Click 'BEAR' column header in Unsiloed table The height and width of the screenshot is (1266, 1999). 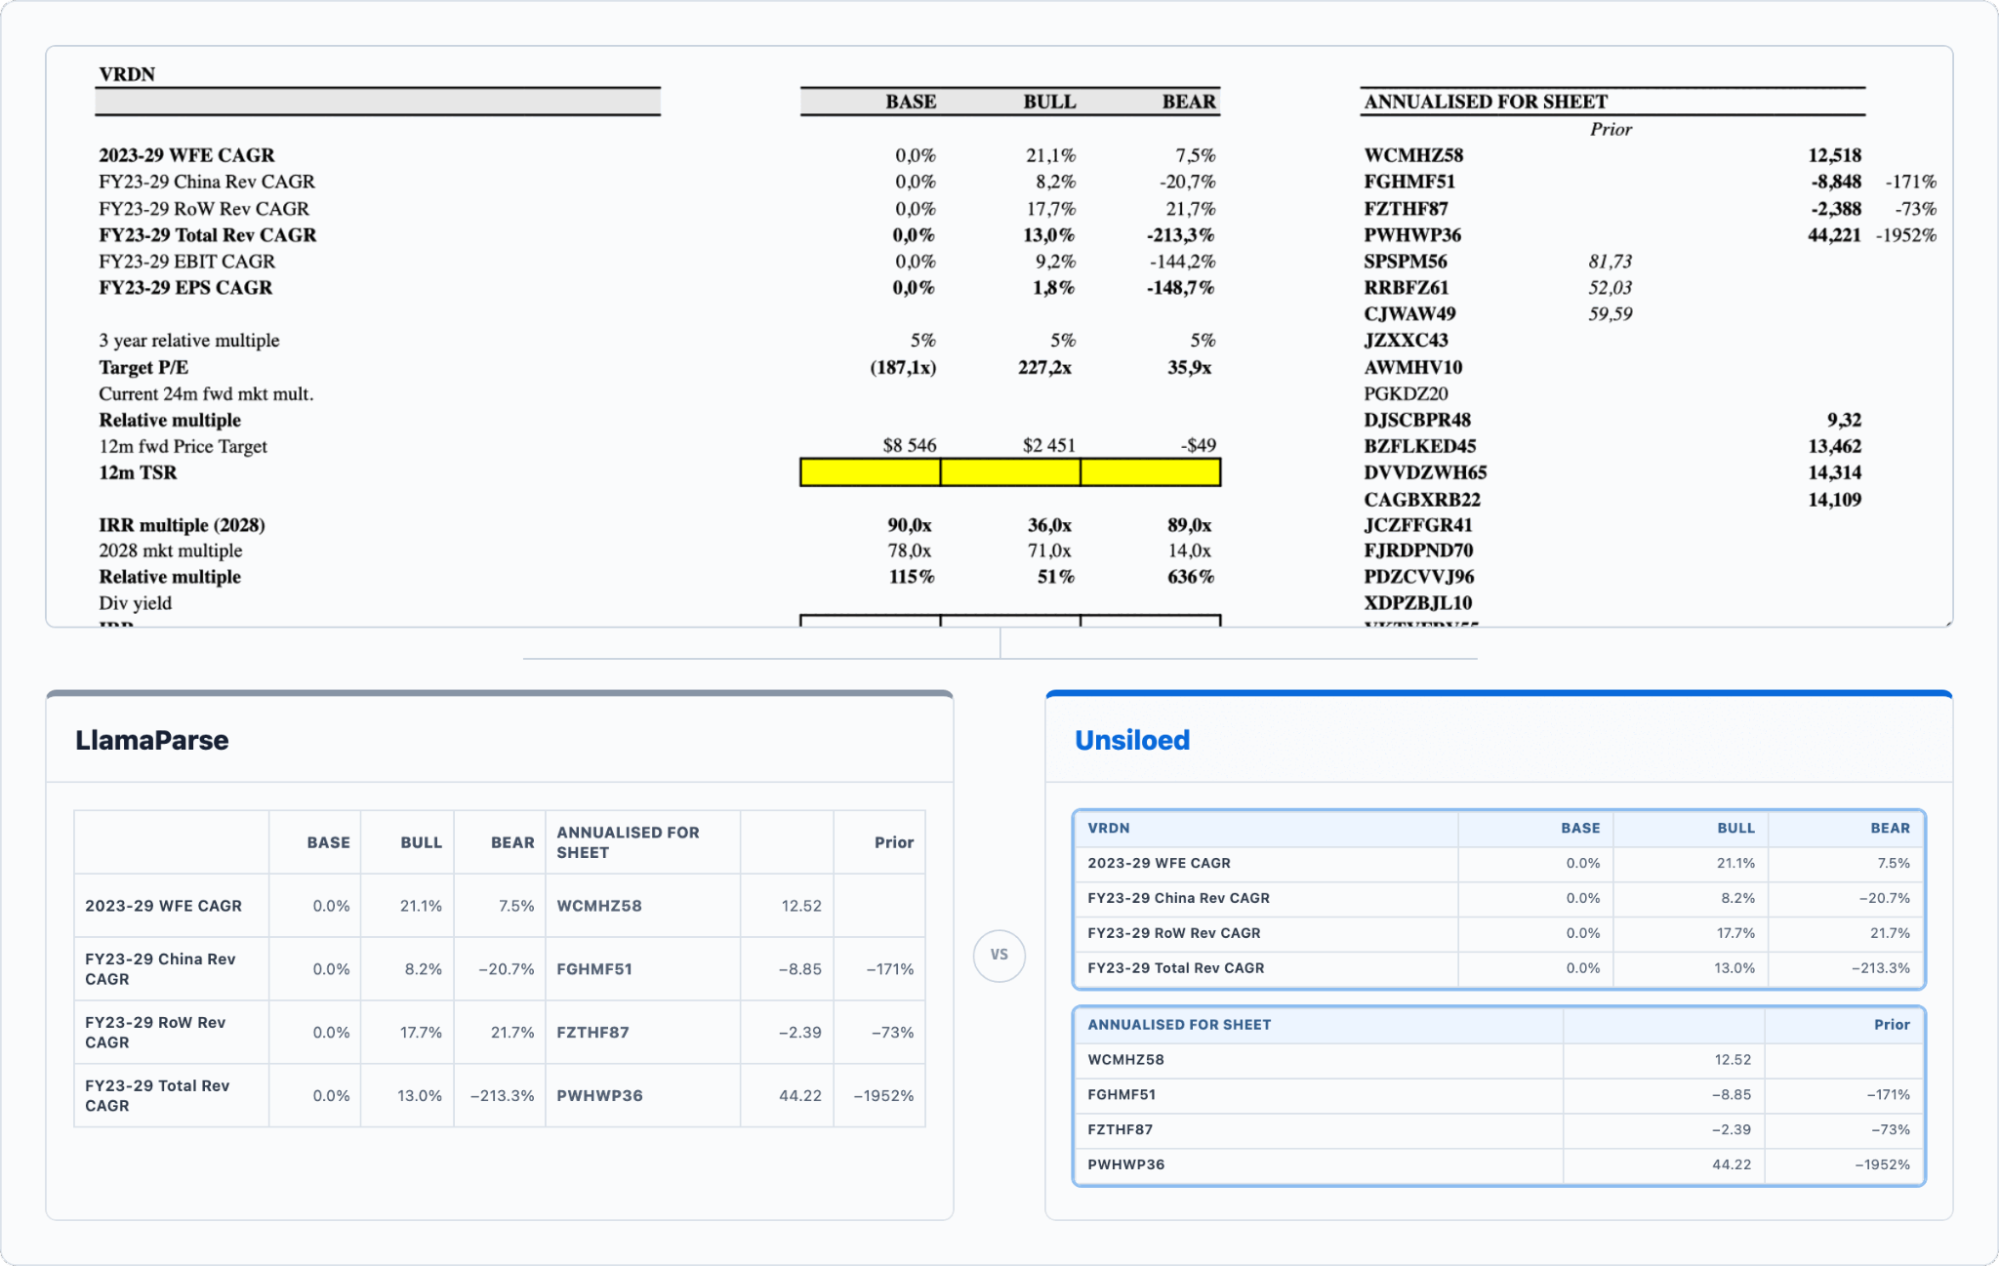(x=1890, y=828)
